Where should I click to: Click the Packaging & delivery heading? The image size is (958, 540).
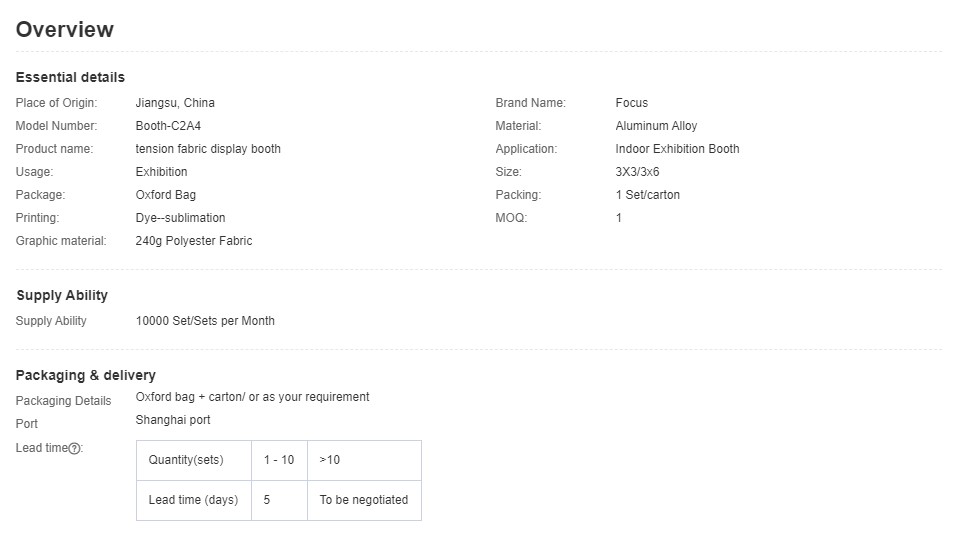86,375
